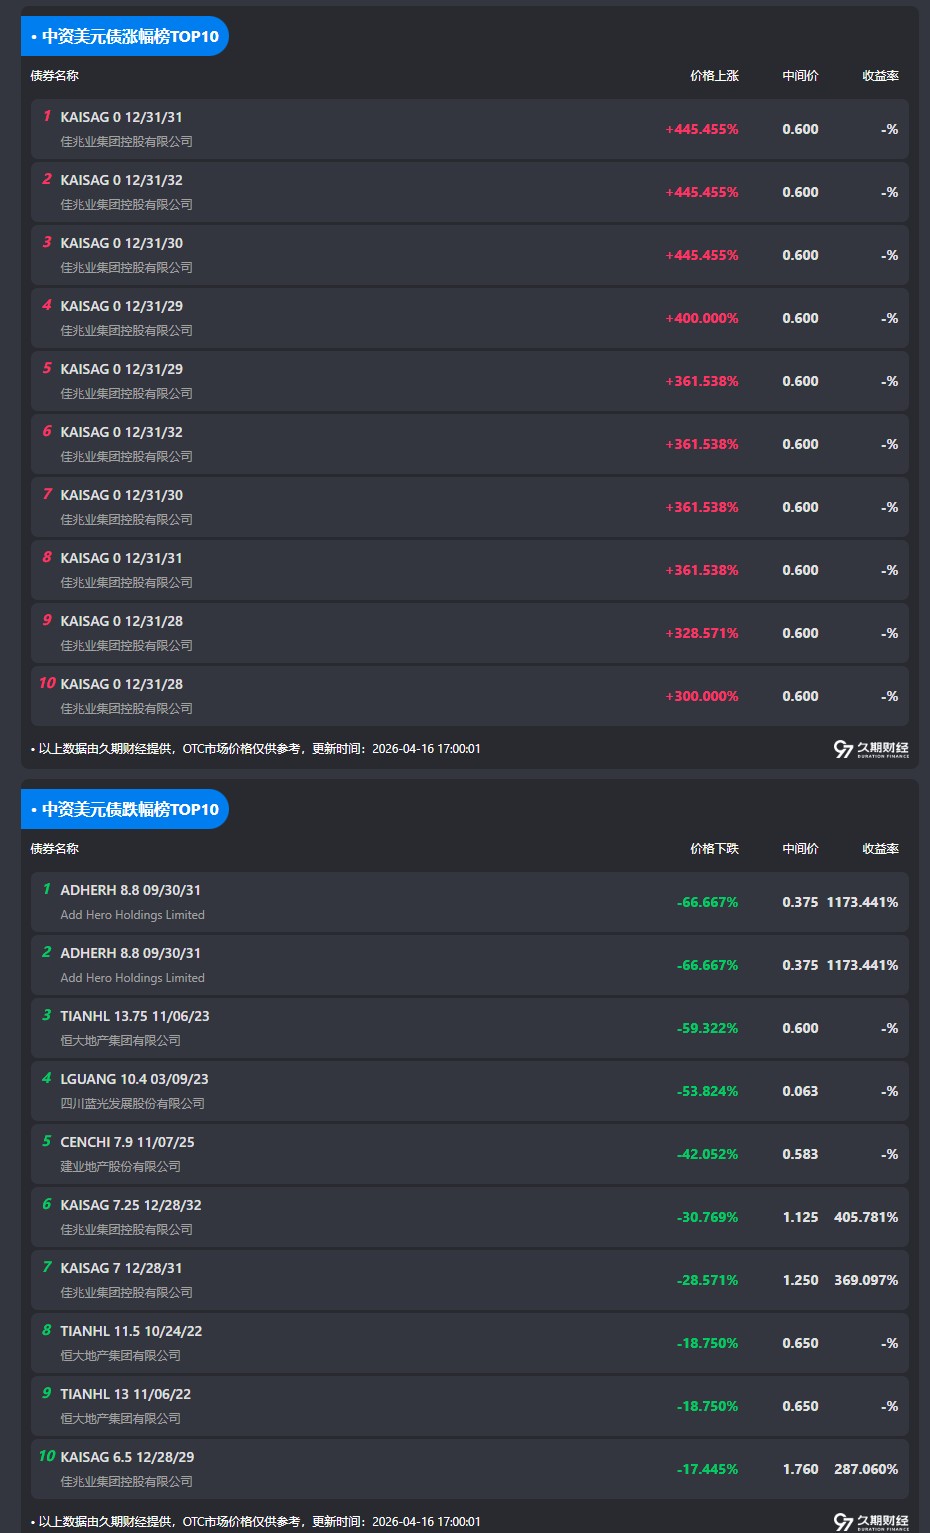
Task: Open the rank 4 gainer KAISAG 0 12/31/29
Action: (121, 306)
